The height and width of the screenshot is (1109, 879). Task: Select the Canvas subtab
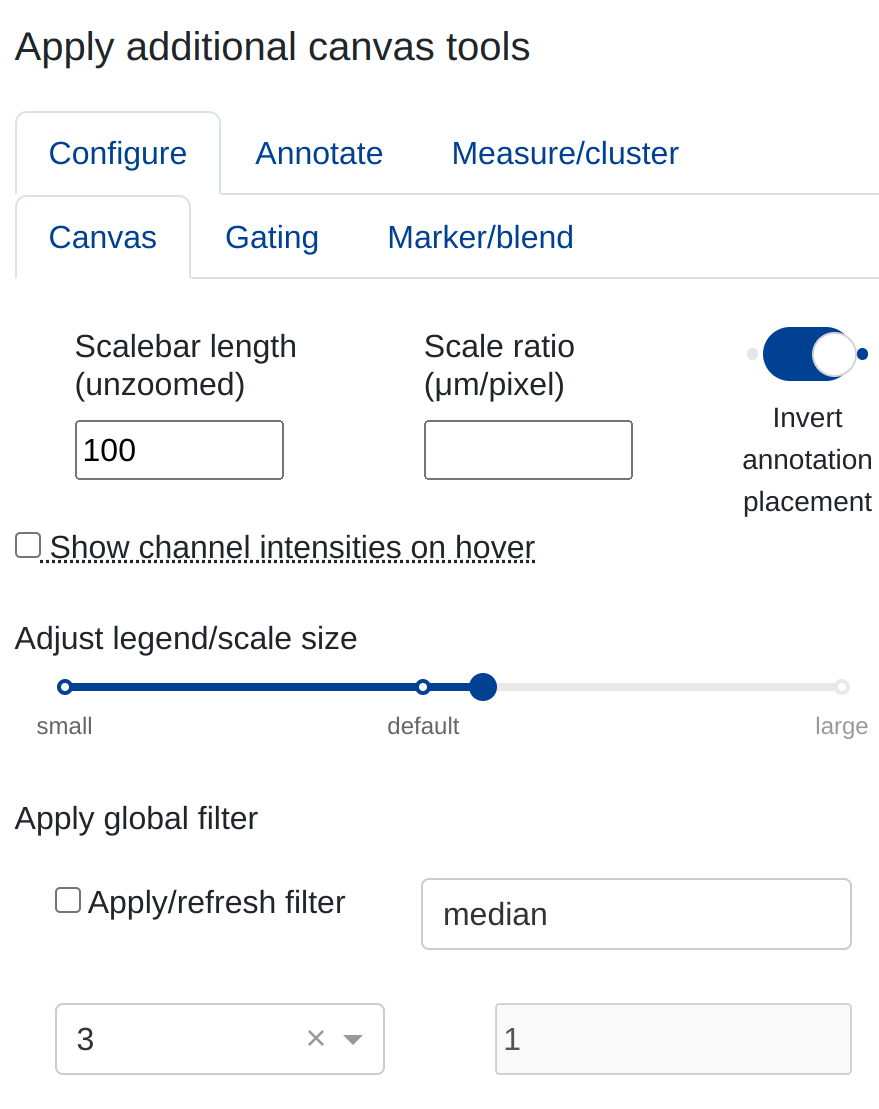[x=103, y=237]
